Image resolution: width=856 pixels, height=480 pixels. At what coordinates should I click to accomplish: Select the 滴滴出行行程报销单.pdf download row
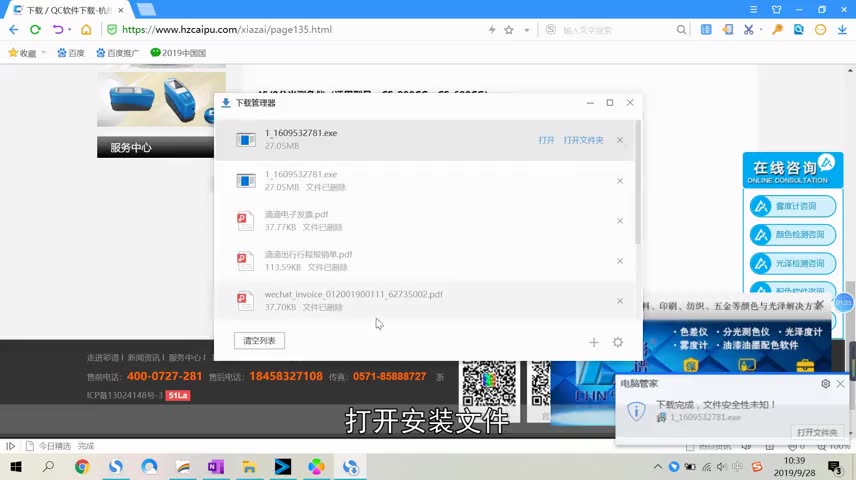click(425, 261)
